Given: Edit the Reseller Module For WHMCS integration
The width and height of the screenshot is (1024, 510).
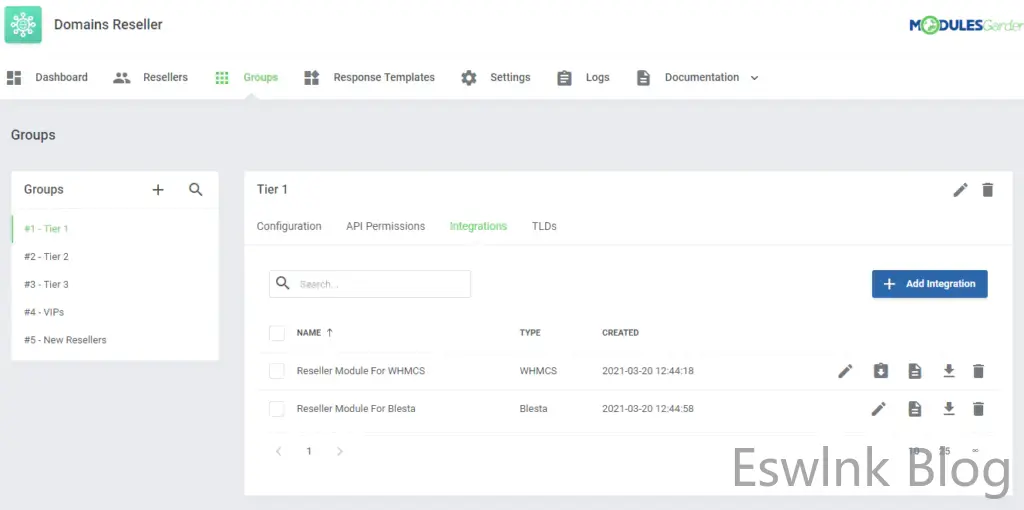Looking at the screenshot, I should pos(845,371).
